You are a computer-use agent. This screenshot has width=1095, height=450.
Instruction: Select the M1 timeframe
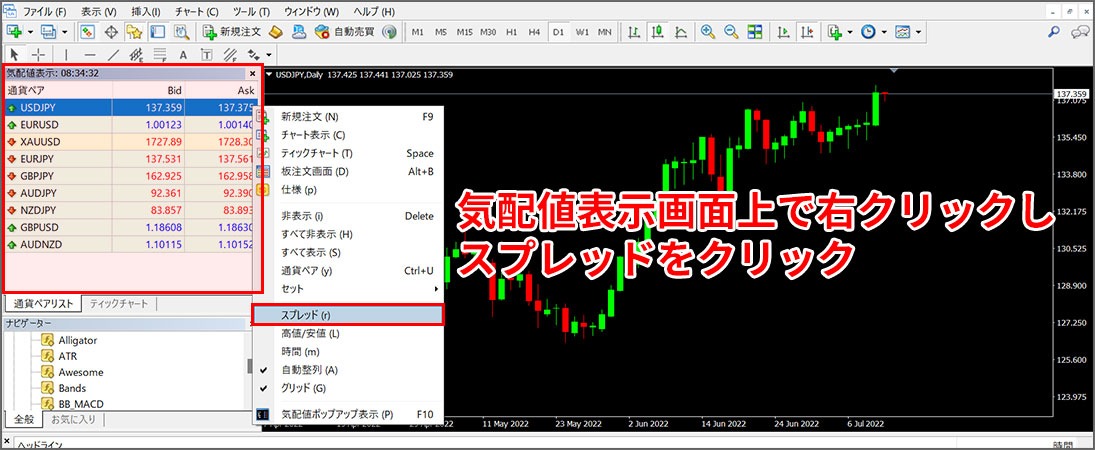tap(418, 32)
